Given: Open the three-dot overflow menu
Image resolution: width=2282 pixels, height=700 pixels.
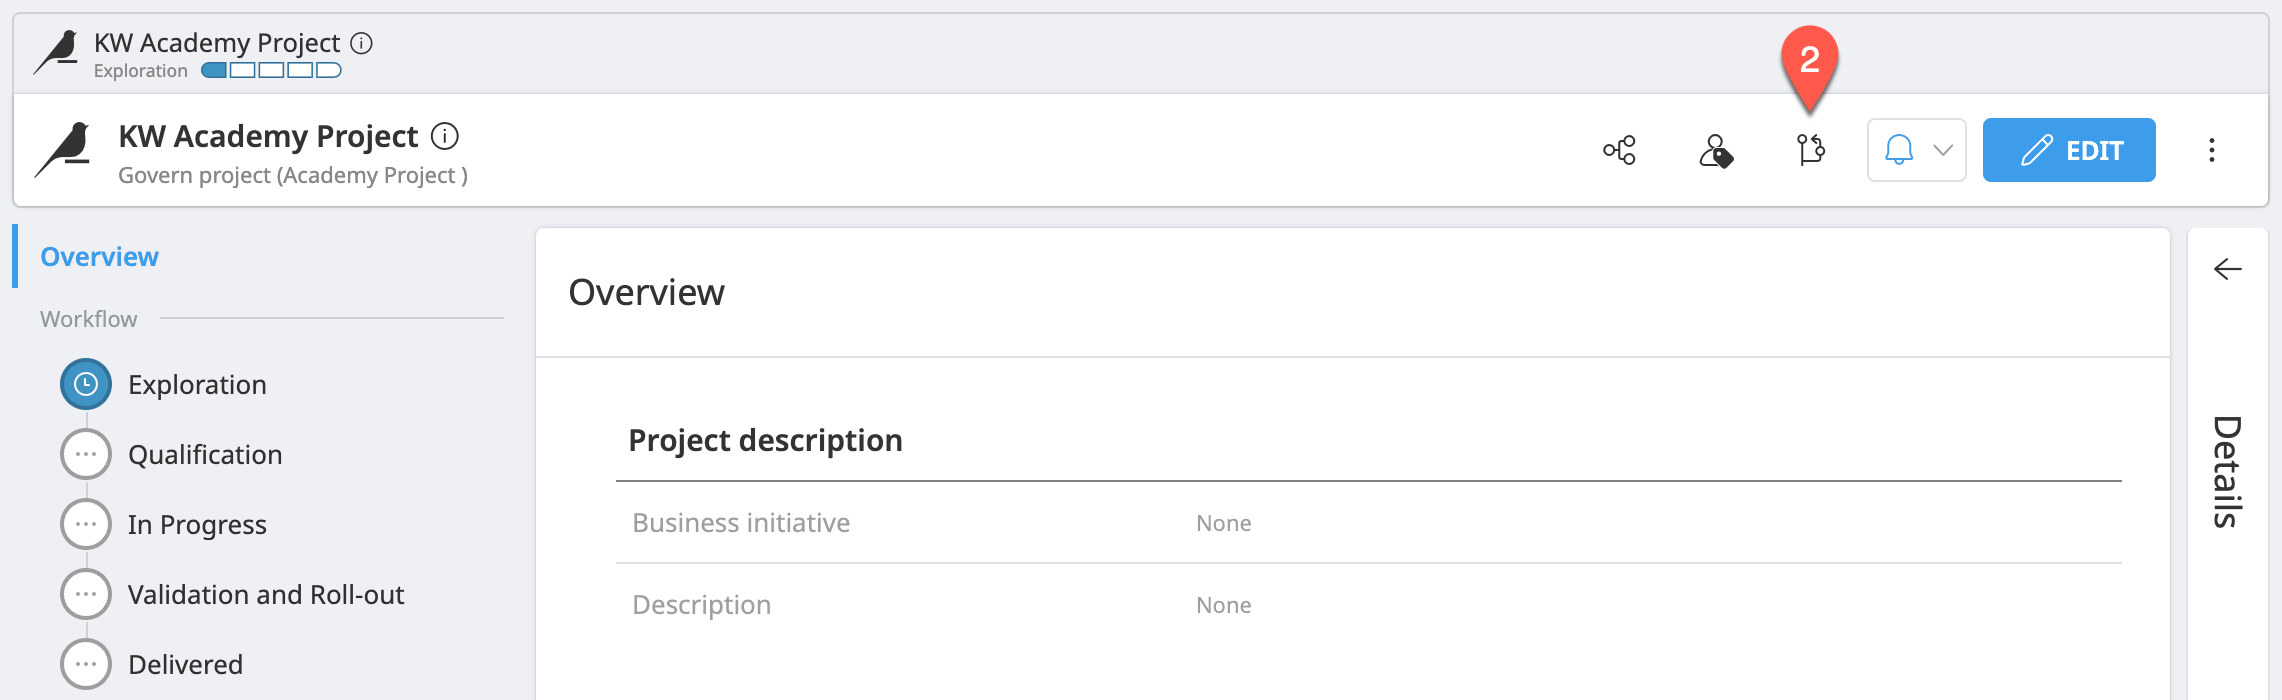Looking at the screenshot, I should coord(2210,150).
